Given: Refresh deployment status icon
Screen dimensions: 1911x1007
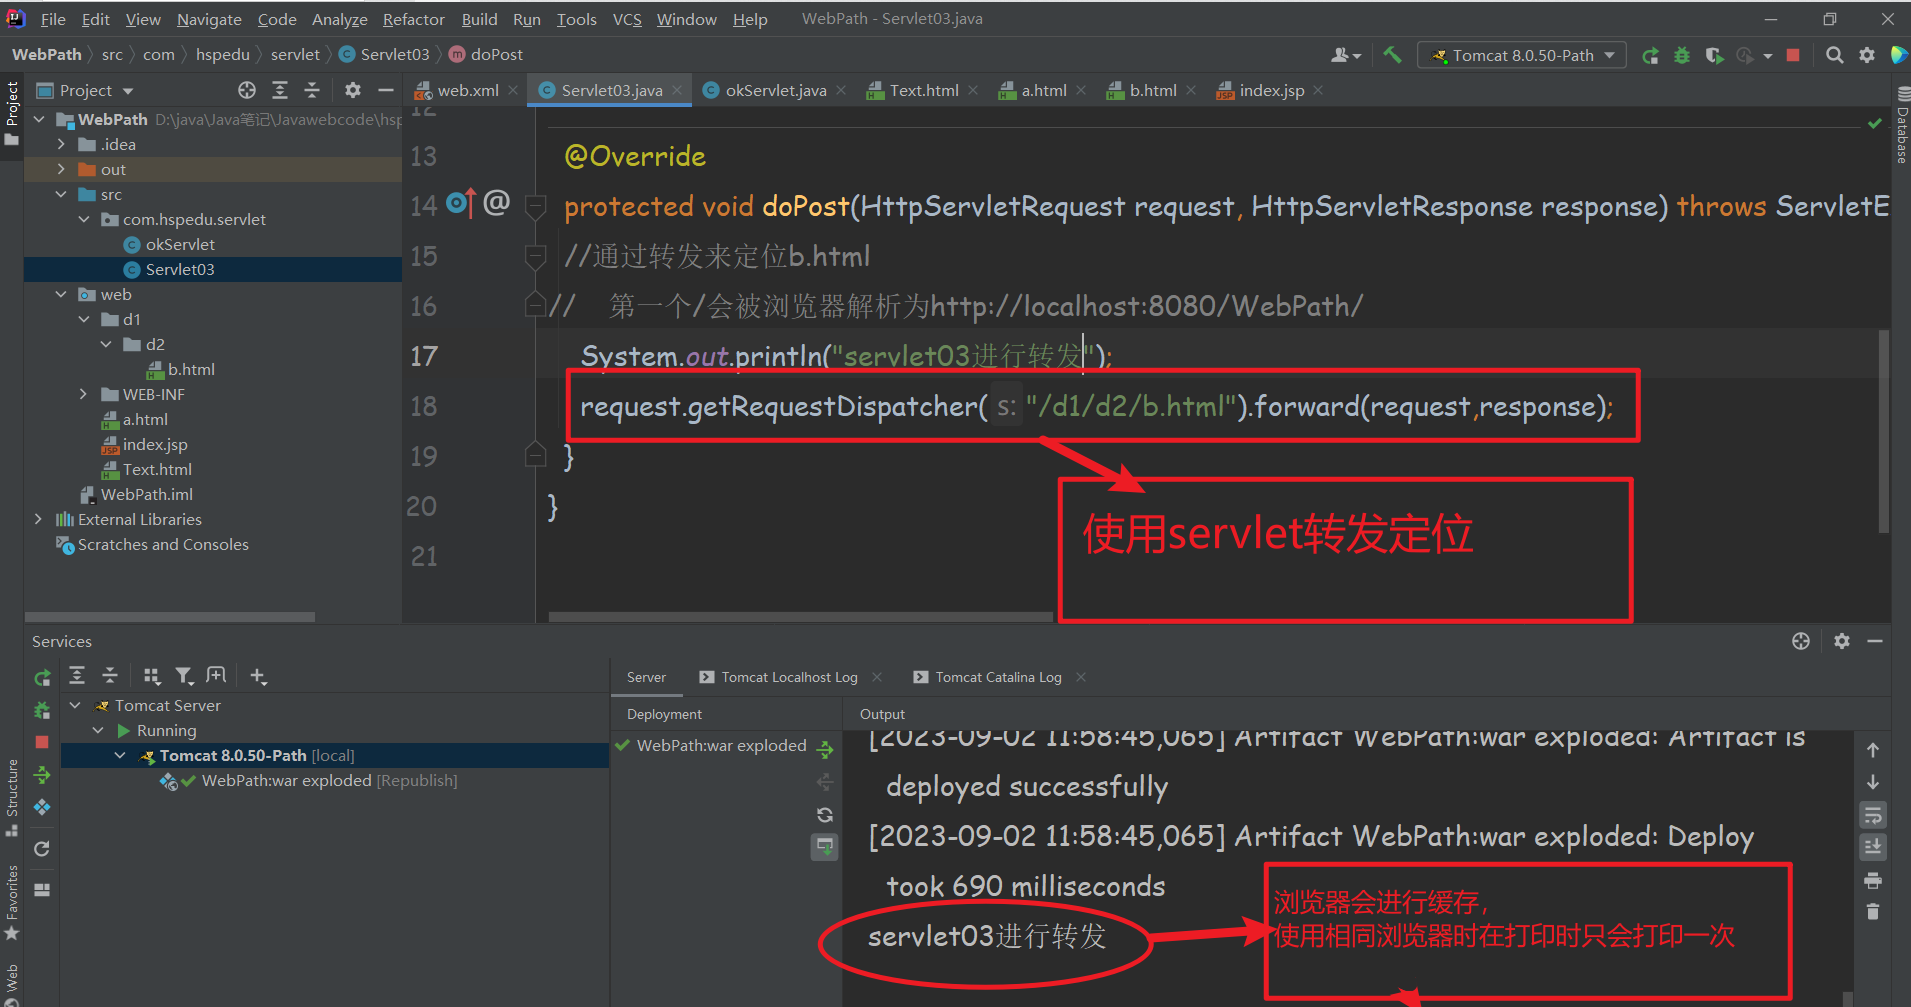Looking at the screenshot, I should tap(825, 814).
